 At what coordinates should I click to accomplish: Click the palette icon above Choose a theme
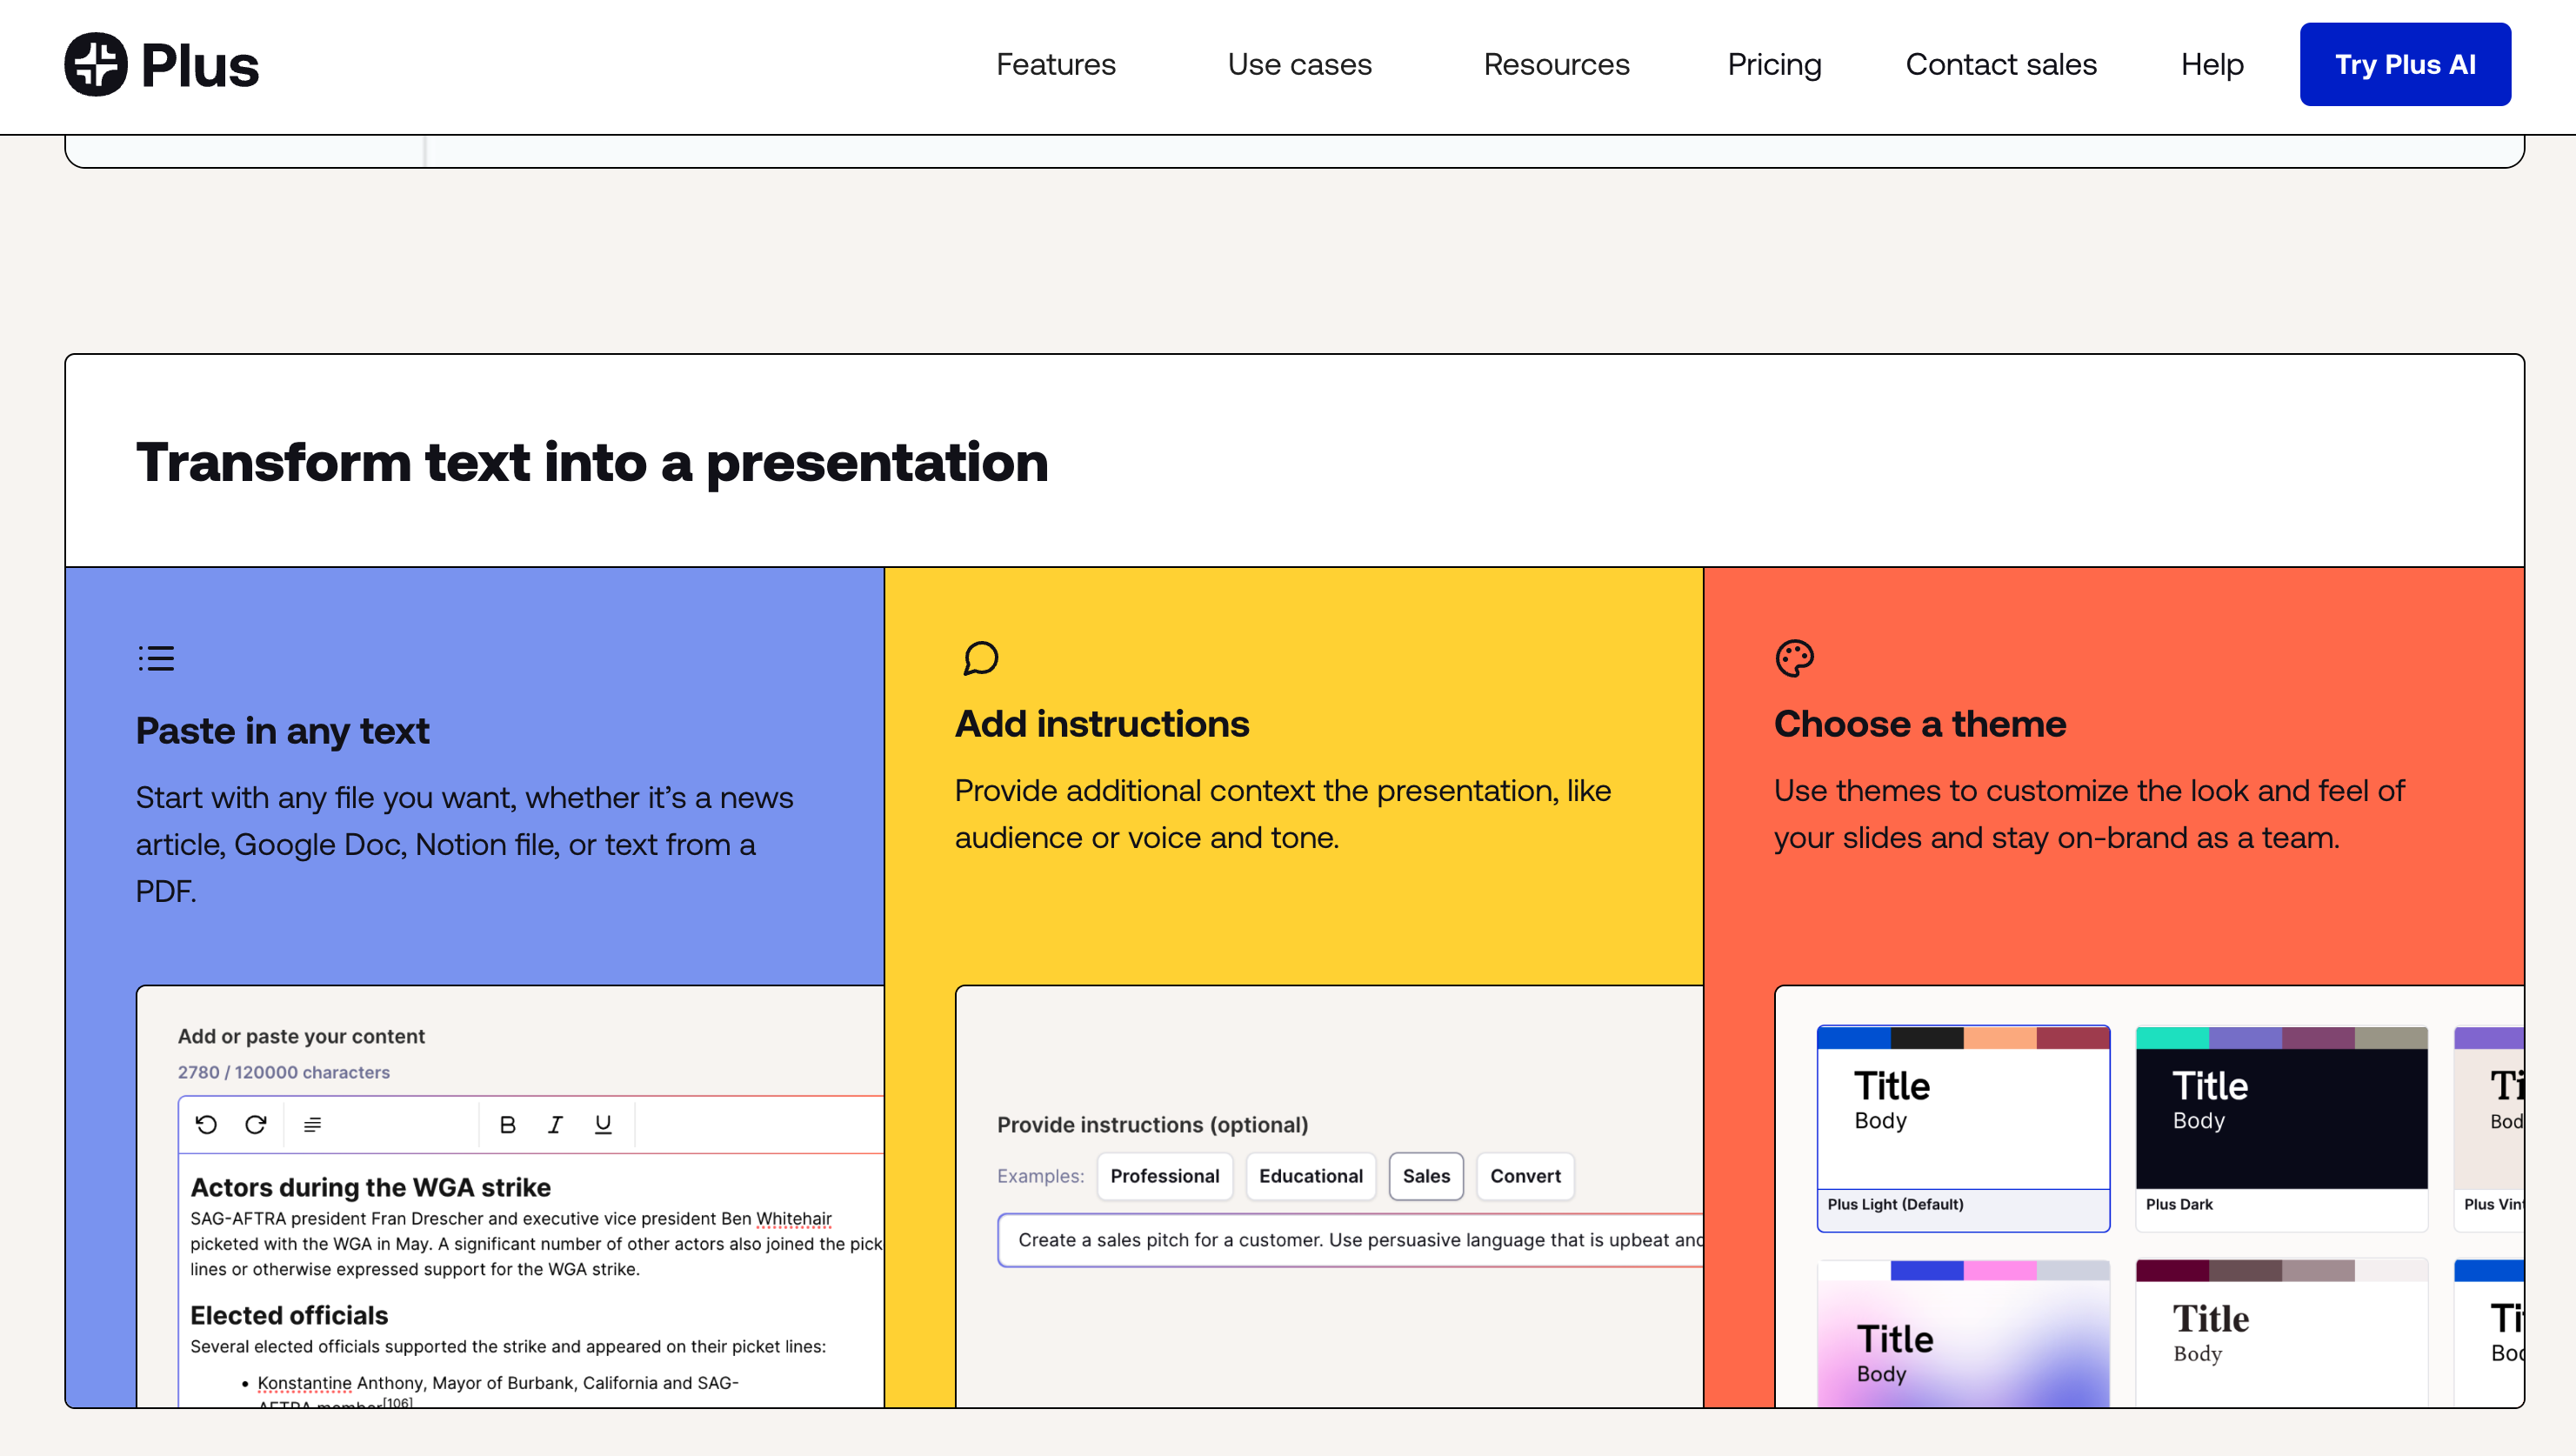1794,658
